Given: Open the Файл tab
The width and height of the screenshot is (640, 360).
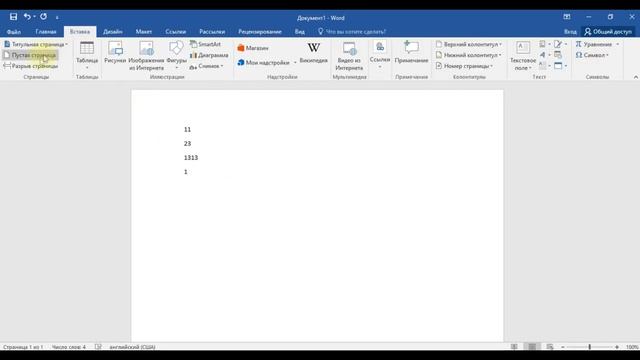Looking at the screenshot, I should pos(13,31).
